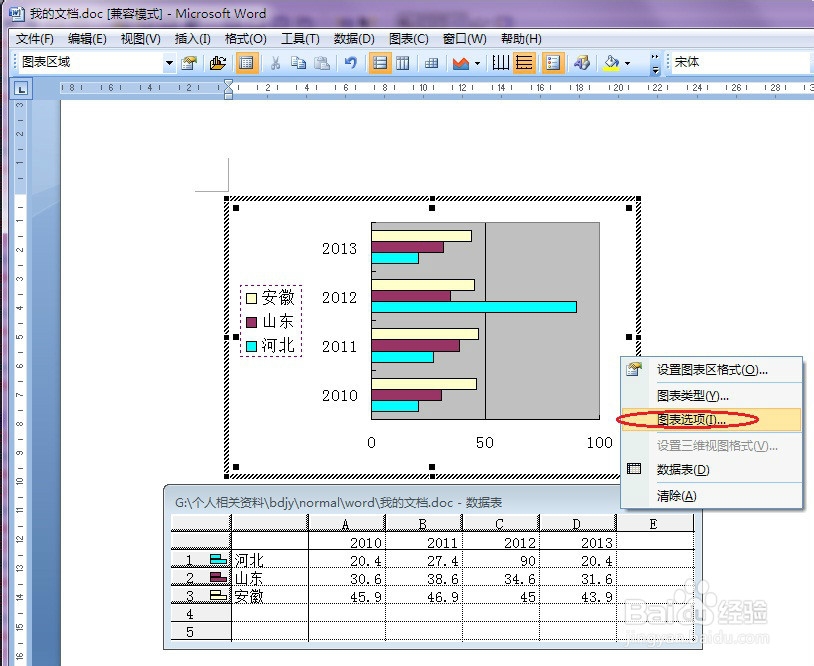Toggle the By Column series button

tap(403, 63)
